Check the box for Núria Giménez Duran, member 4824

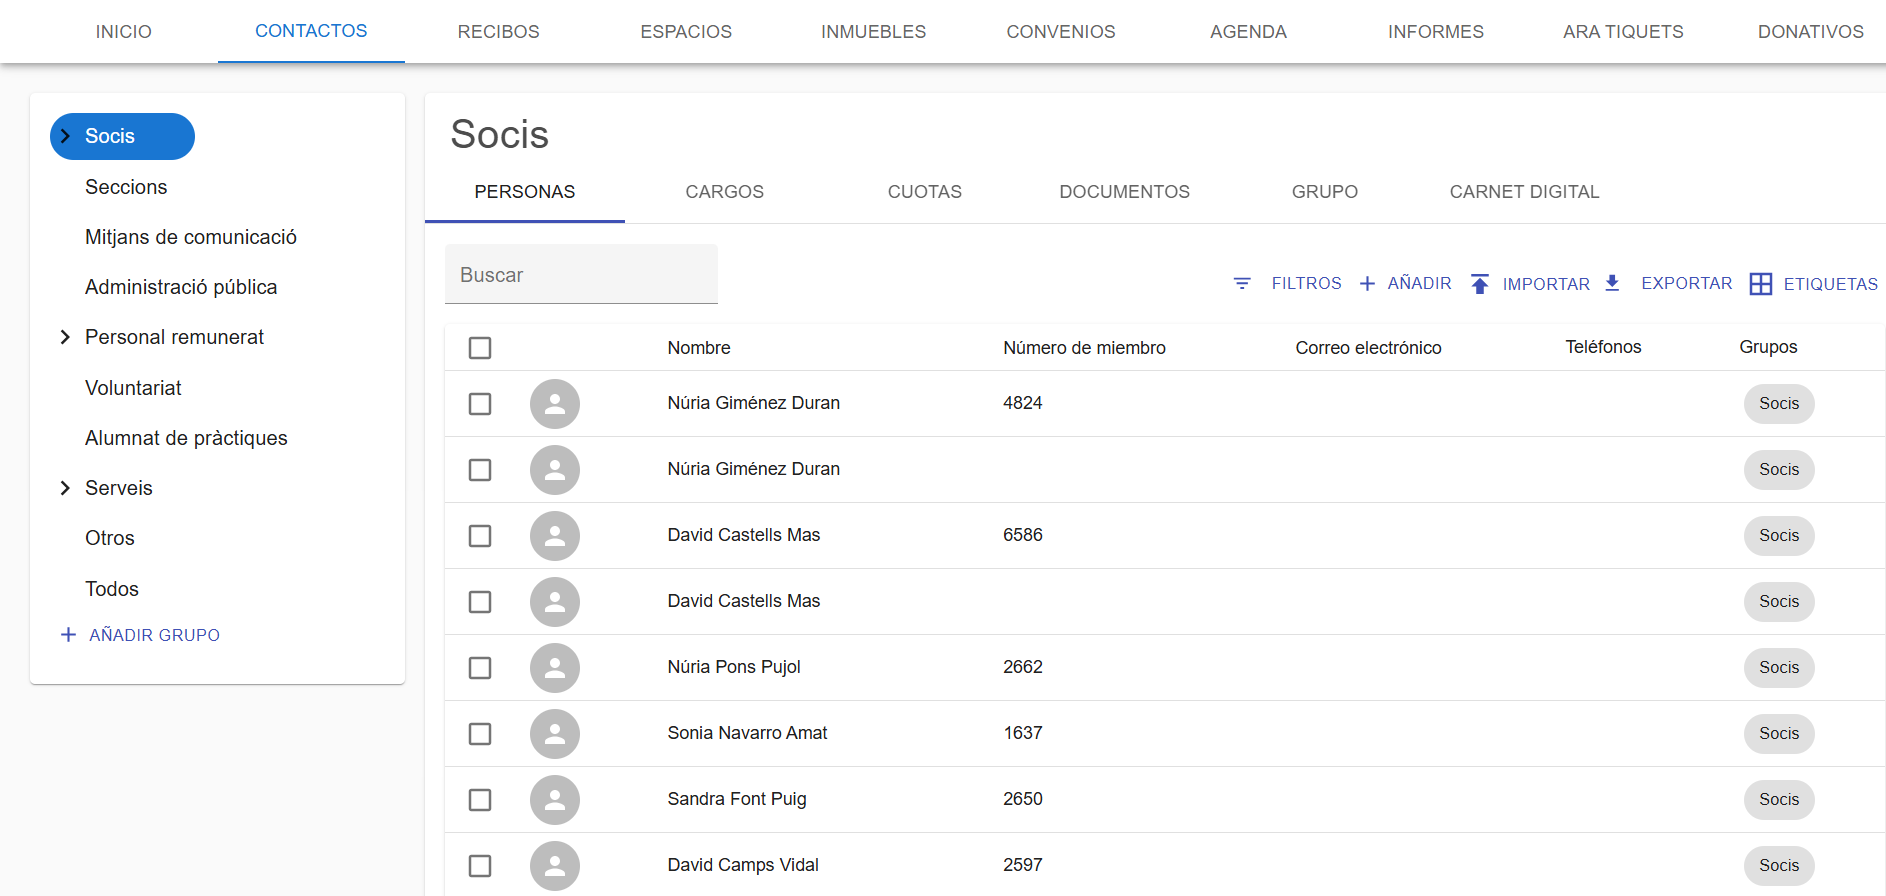tap(480, 404)
